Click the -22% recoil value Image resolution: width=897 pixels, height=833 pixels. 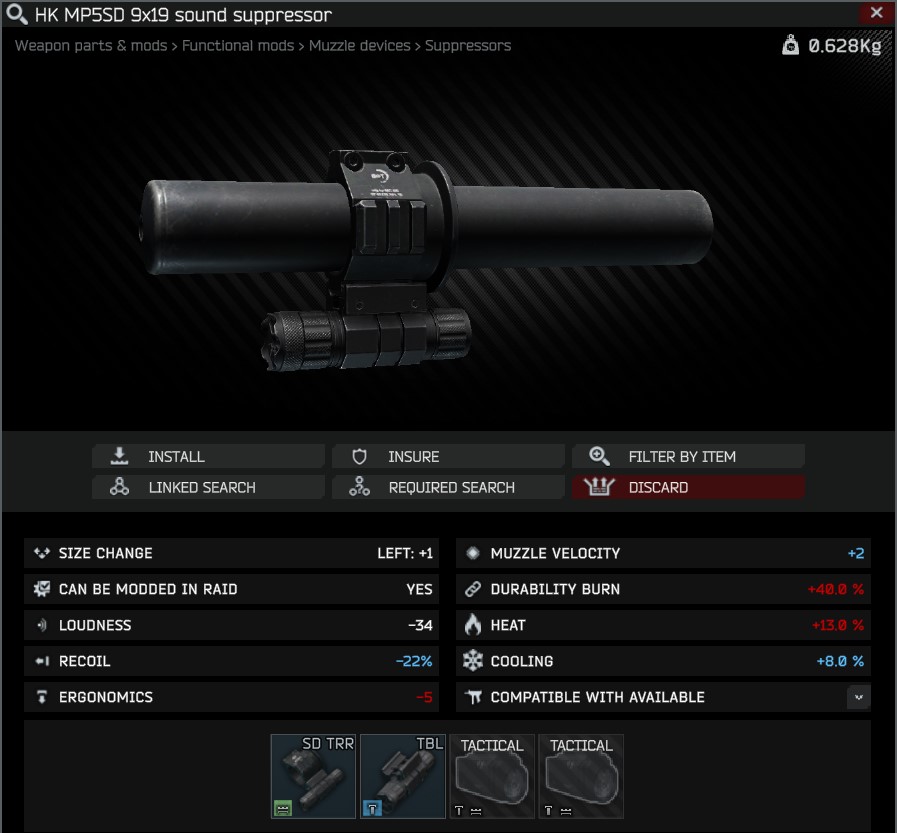[414, 661]
